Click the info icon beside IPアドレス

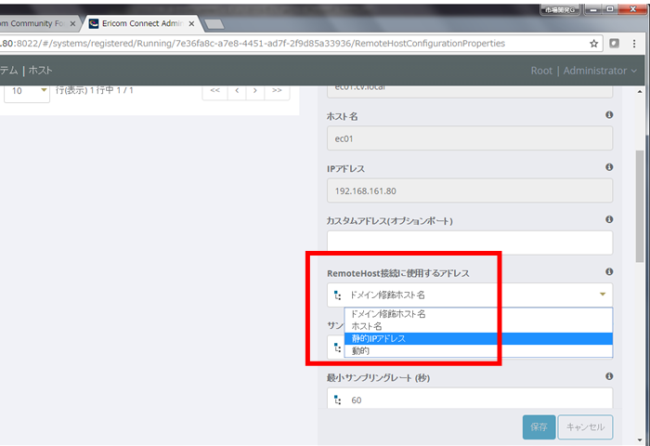(609, 167)
